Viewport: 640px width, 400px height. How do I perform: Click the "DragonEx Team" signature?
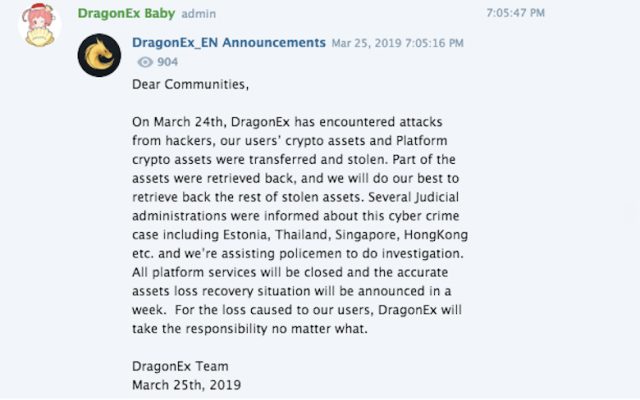[x=180, y=367]
